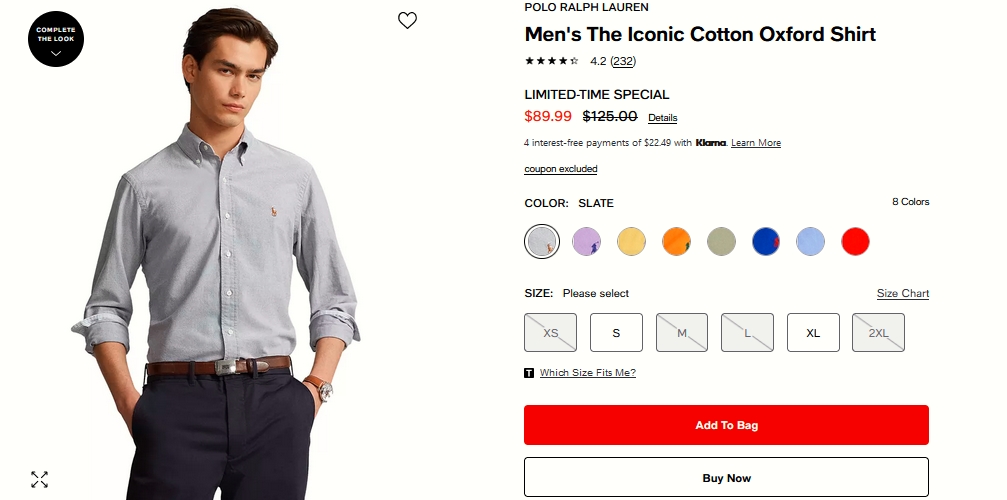Select unavailable size M option
The height and width of the screenshot is (500, 1007).
[682, 333]
